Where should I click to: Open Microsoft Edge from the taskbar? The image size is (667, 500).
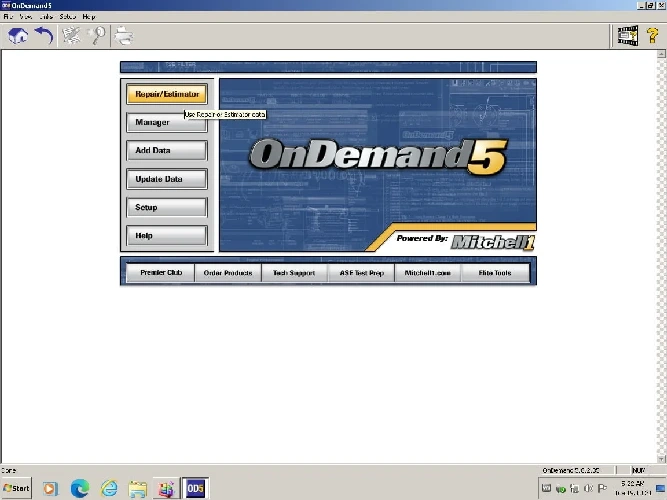point(79,489)
